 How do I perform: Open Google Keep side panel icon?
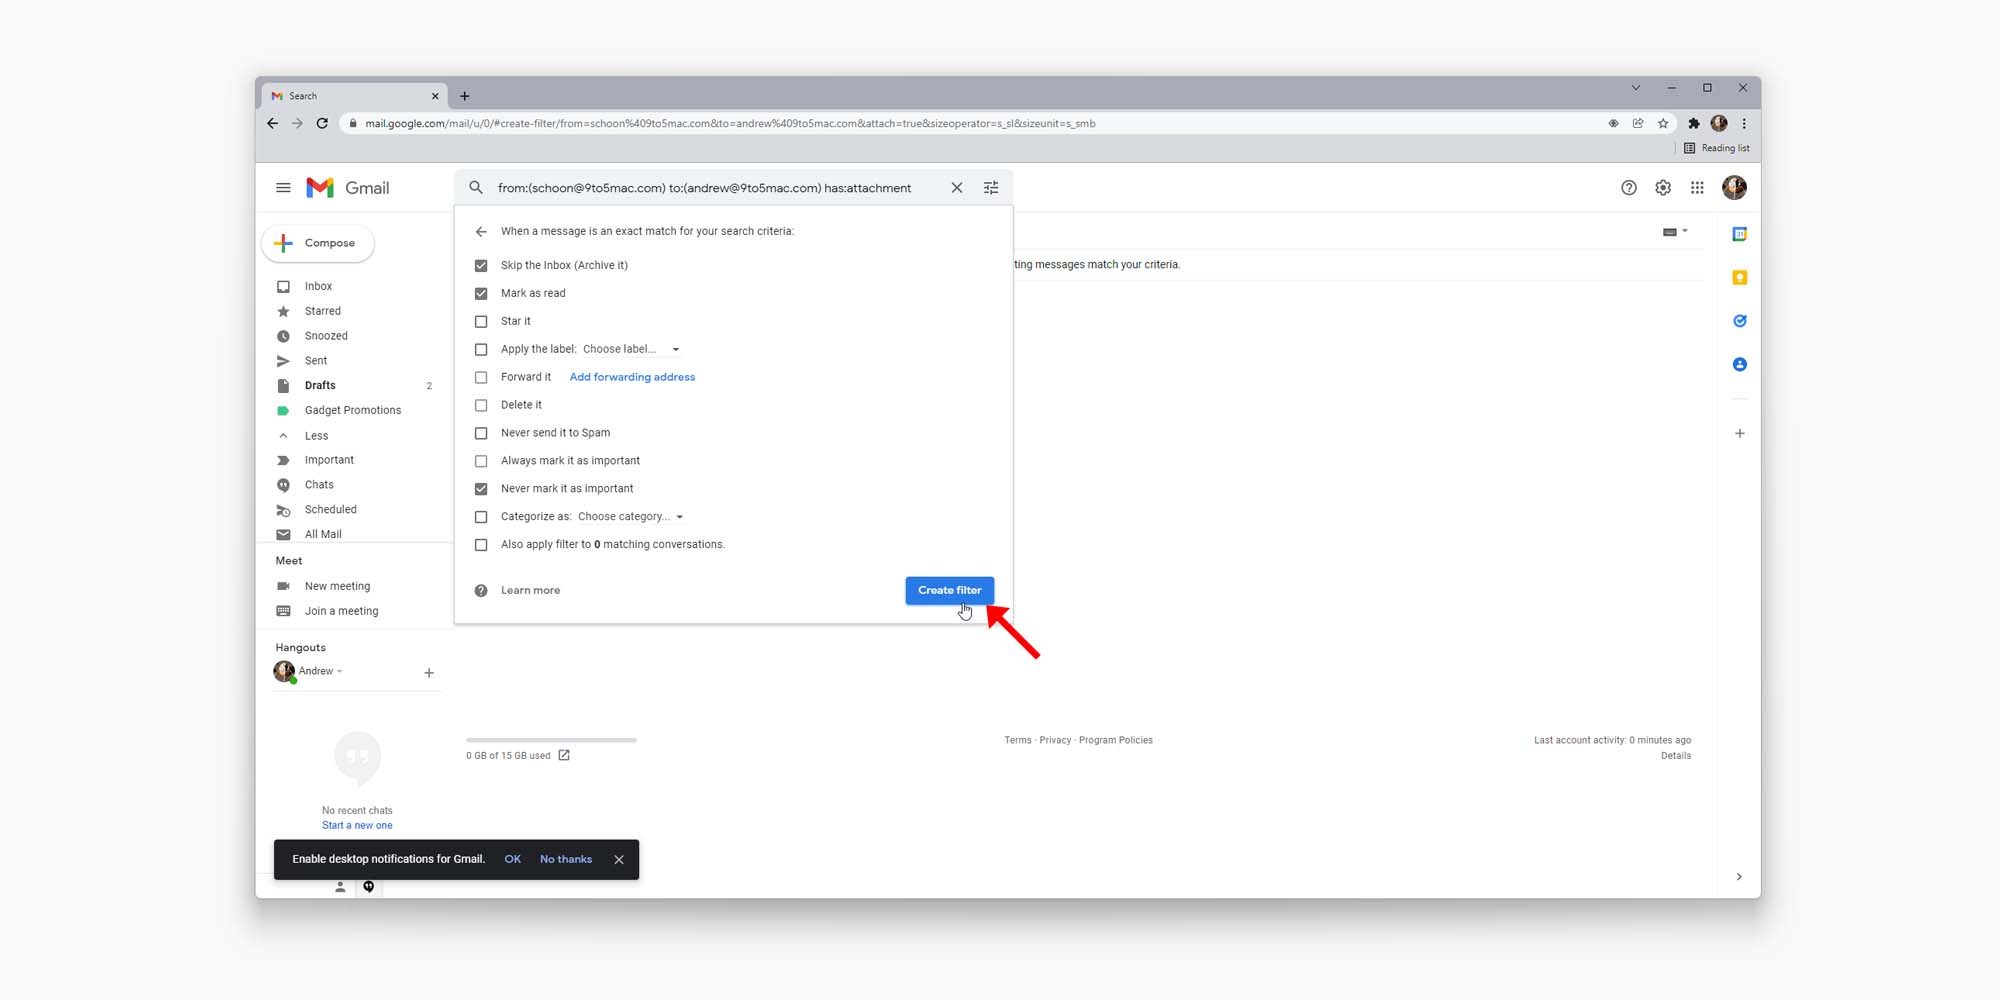(1740, 278)
